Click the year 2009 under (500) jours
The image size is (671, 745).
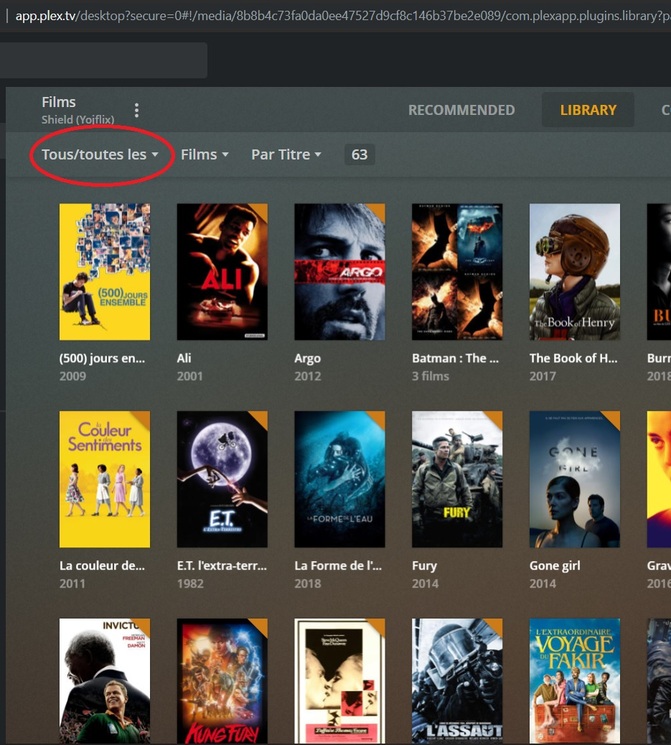pyautogui.click(x=73, y=376)
